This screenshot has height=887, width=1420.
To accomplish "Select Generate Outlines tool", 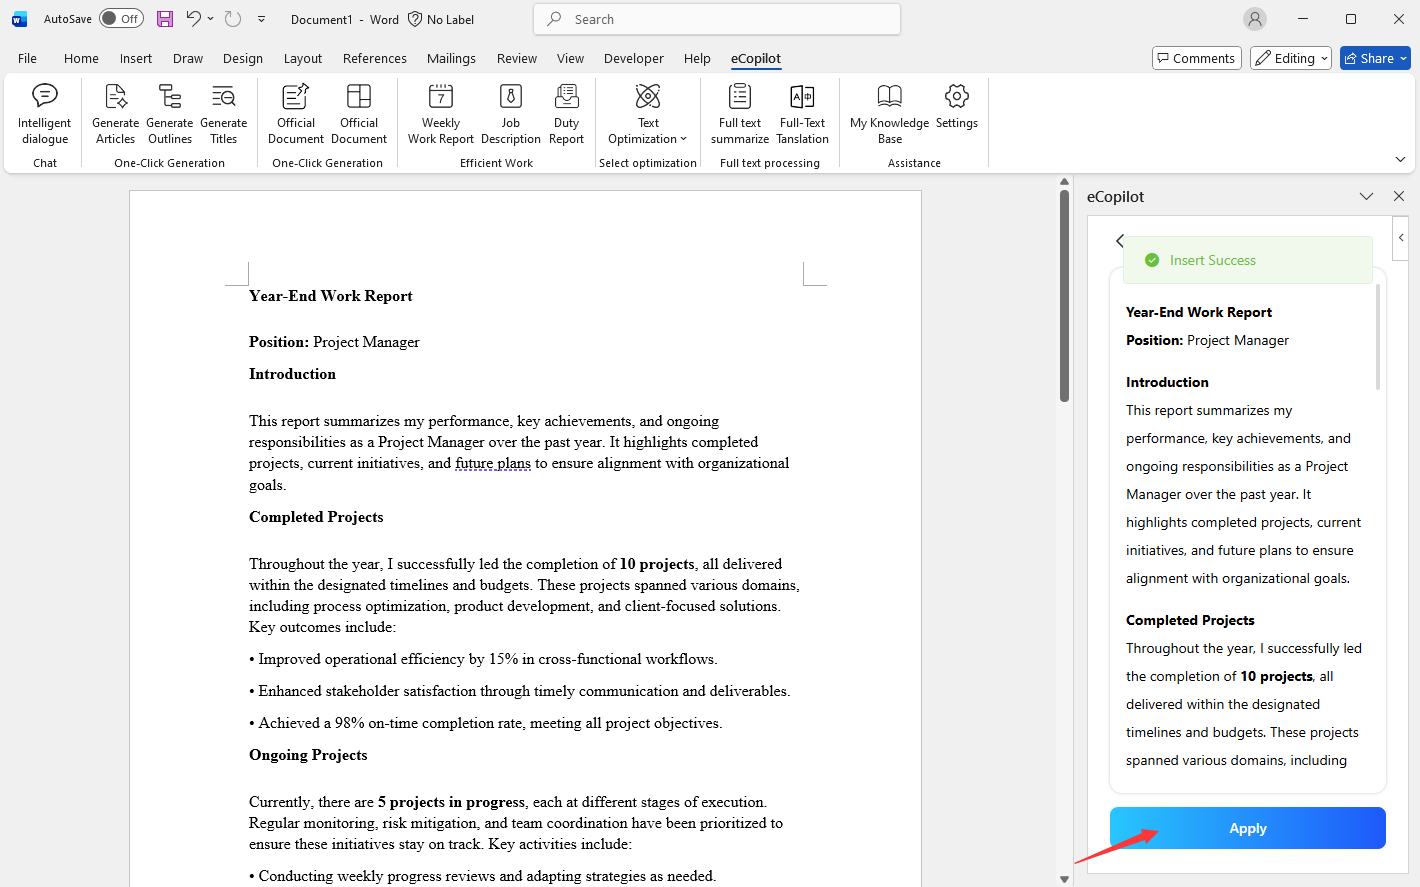I will click(170, 114).
